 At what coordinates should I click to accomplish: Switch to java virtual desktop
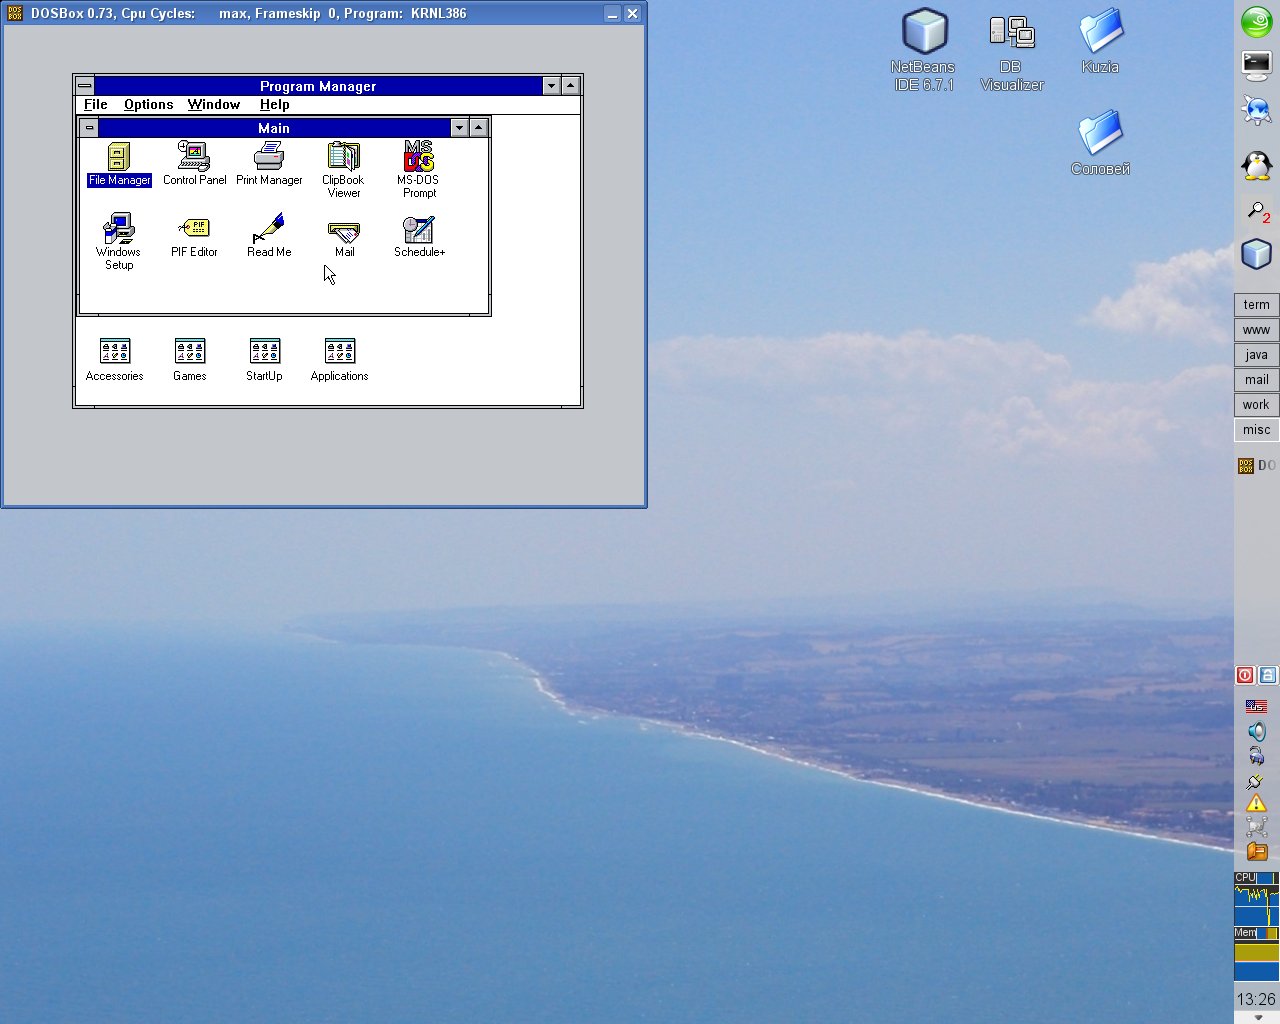click(x=1257, y=355)
